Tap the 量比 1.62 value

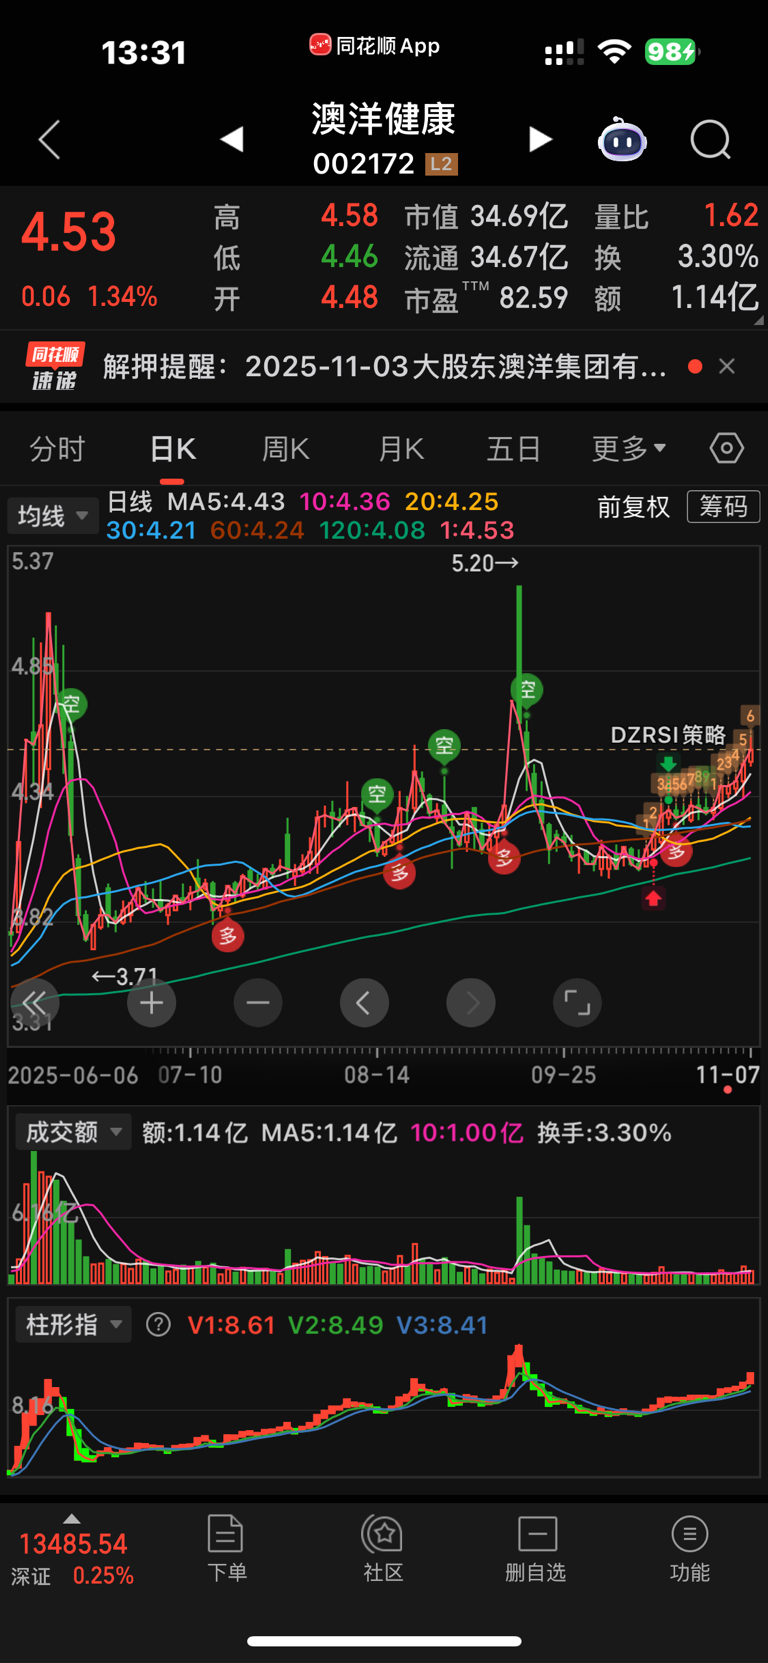pos(676,216)
